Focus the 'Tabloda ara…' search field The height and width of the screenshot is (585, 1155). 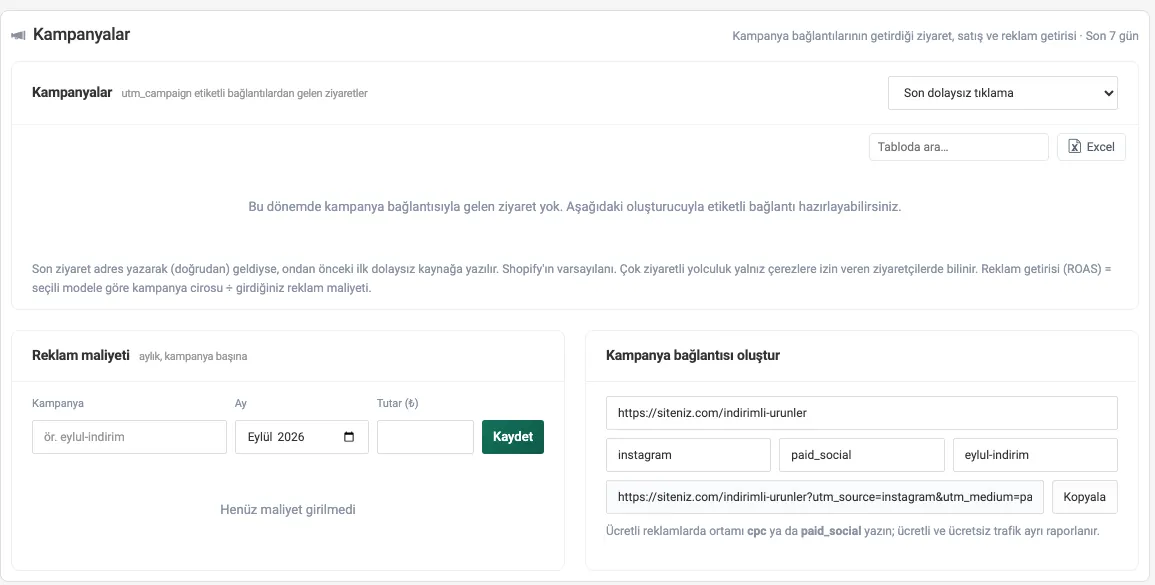click(x=958, y=147)
